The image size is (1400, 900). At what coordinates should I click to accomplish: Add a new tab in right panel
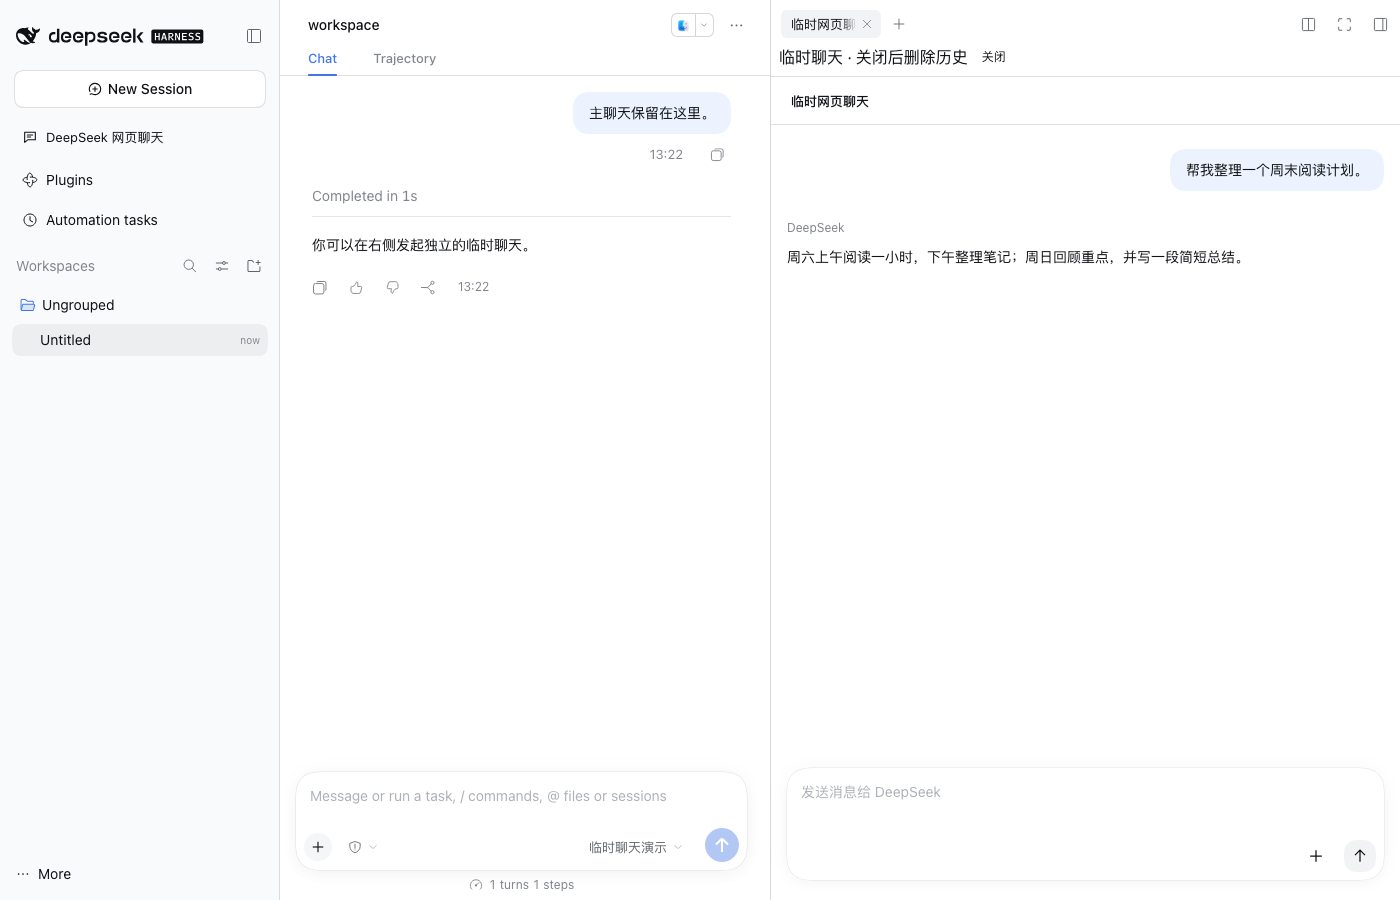coord(899,24)
